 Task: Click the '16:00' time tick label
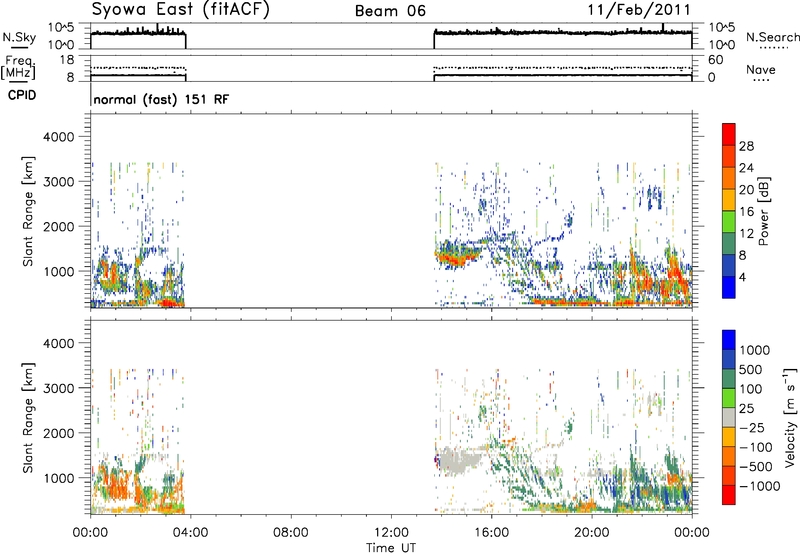pos(491,533)
